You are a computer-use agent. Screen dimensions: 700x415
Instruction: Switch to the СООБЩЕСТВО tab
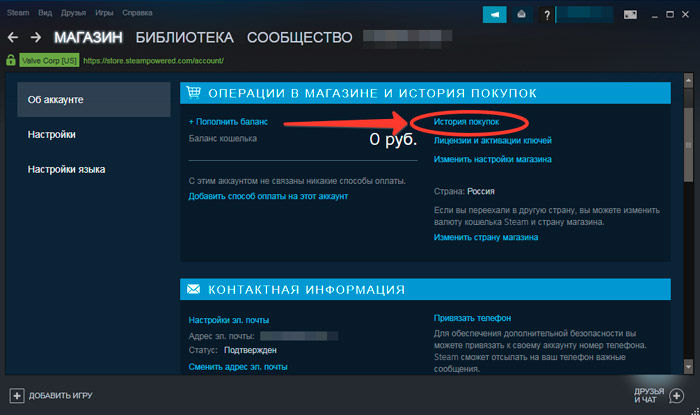(x=300, y=37)
